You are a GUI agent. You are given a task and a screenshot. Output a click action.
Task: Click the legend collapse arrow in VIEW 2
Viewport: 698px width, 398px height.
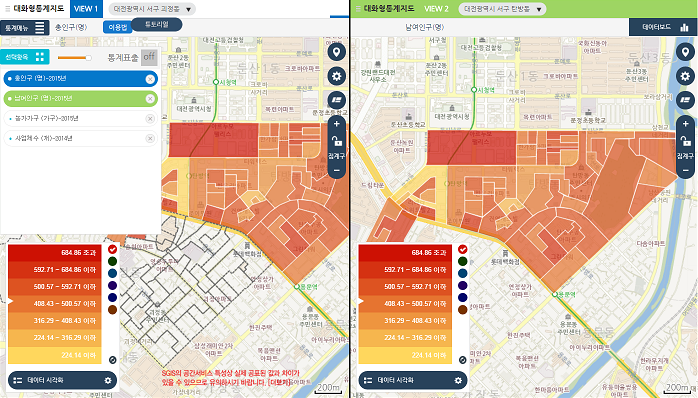(360, 301)
